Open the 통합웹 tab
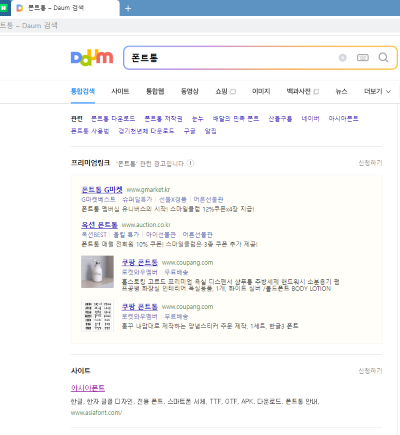 coord(155,91)
